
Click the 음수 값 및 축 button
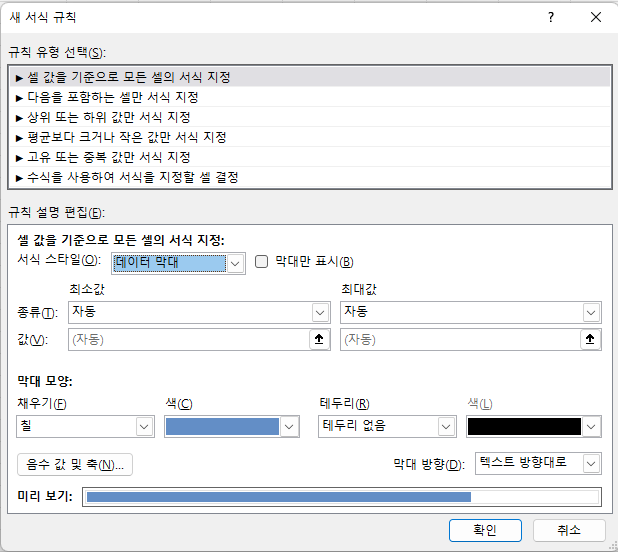(75, 465)
